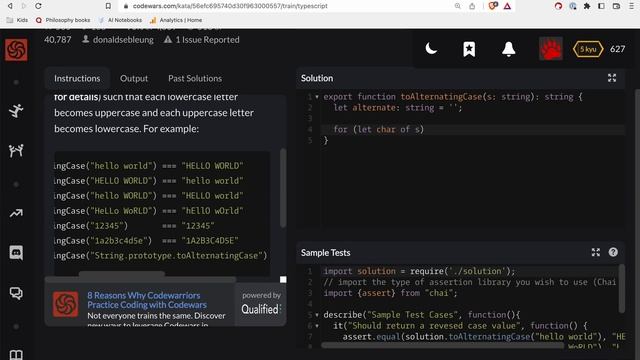The width and height of the screenshot is (640, 360).
Task: Click the share icon in address bar
Action: click(x=472, y=6)
